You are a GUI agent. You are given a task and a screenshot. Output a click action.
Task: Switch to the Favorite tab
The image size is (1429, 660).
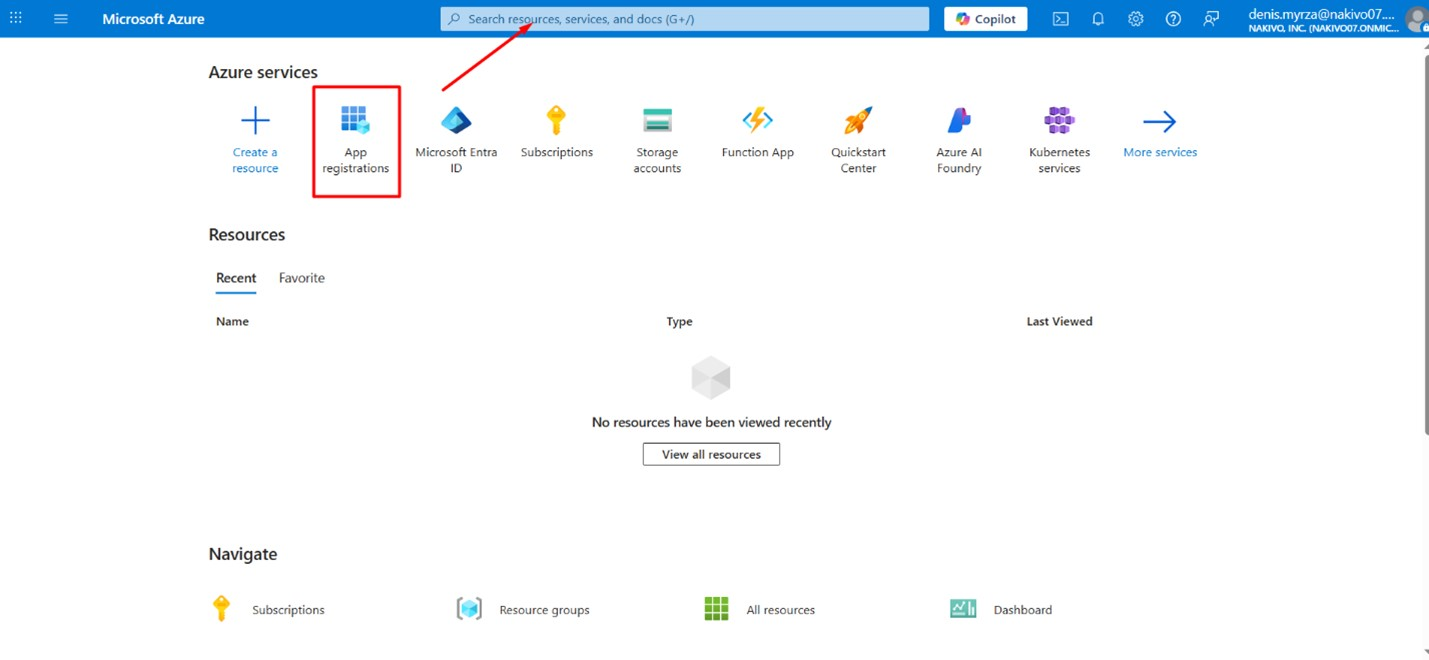click(301, 278)
